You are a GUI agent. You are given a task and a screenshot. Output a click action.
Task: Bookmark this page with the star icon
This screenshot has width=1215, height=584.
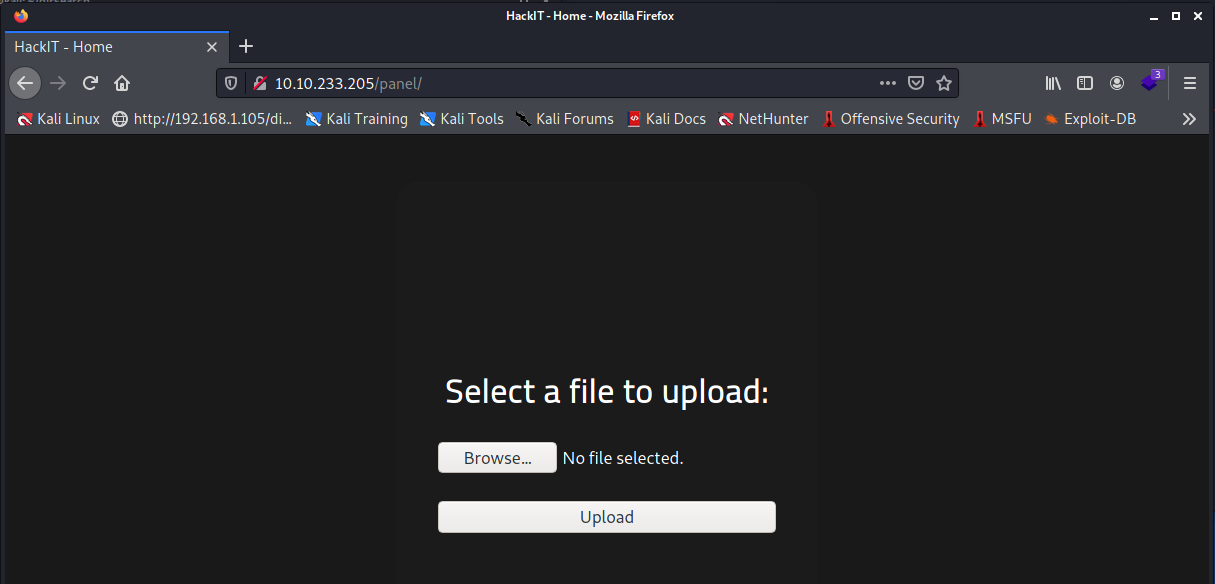point(943,83)
